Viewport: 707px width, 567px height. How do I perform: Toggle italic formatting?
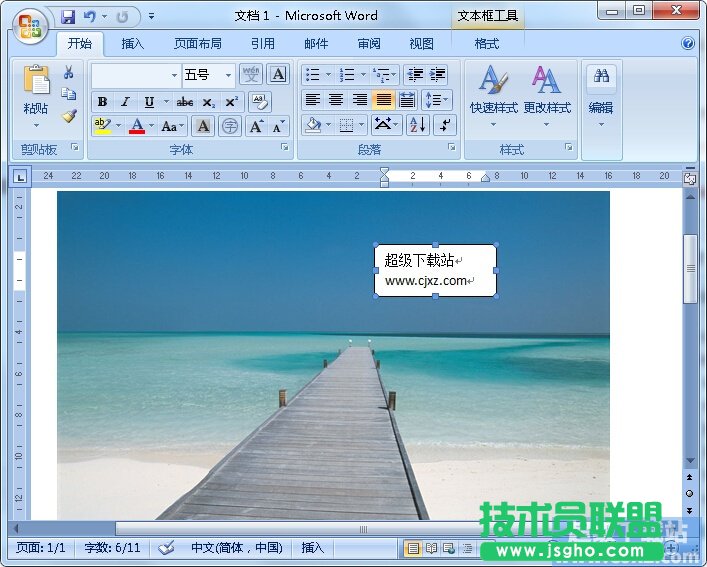pyautogui.click(x=125, y=102)
